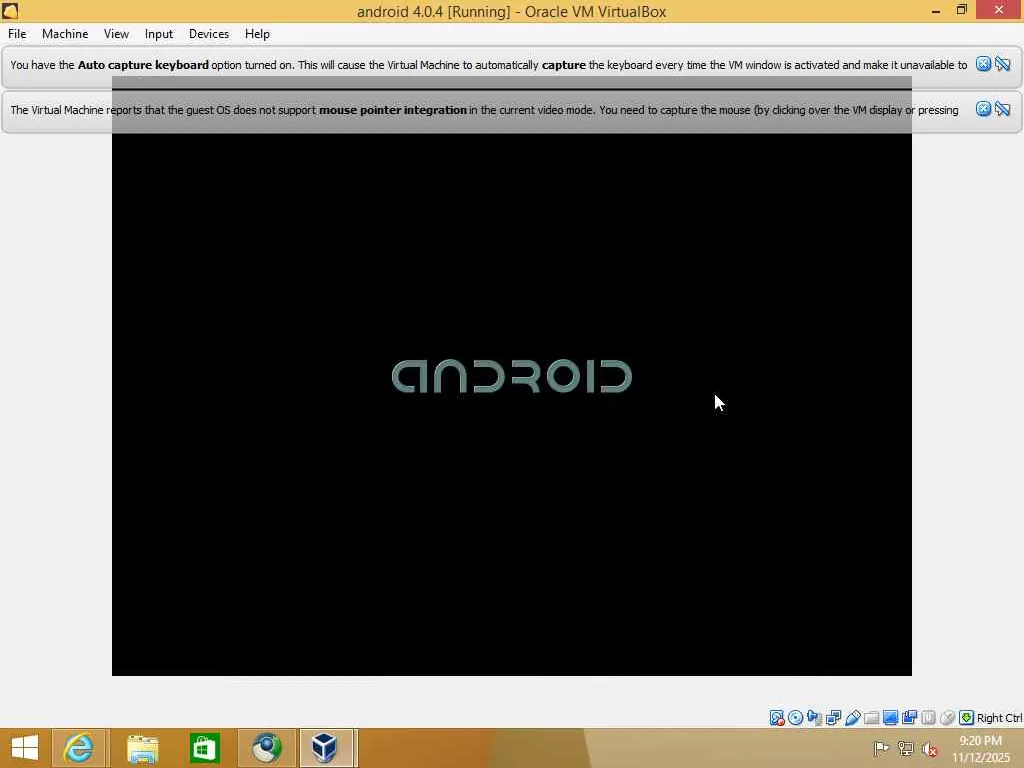Screen dimensions: 1024x768
Task: Open the taskbar clock showing 9:20 PM
Action: 981,749
